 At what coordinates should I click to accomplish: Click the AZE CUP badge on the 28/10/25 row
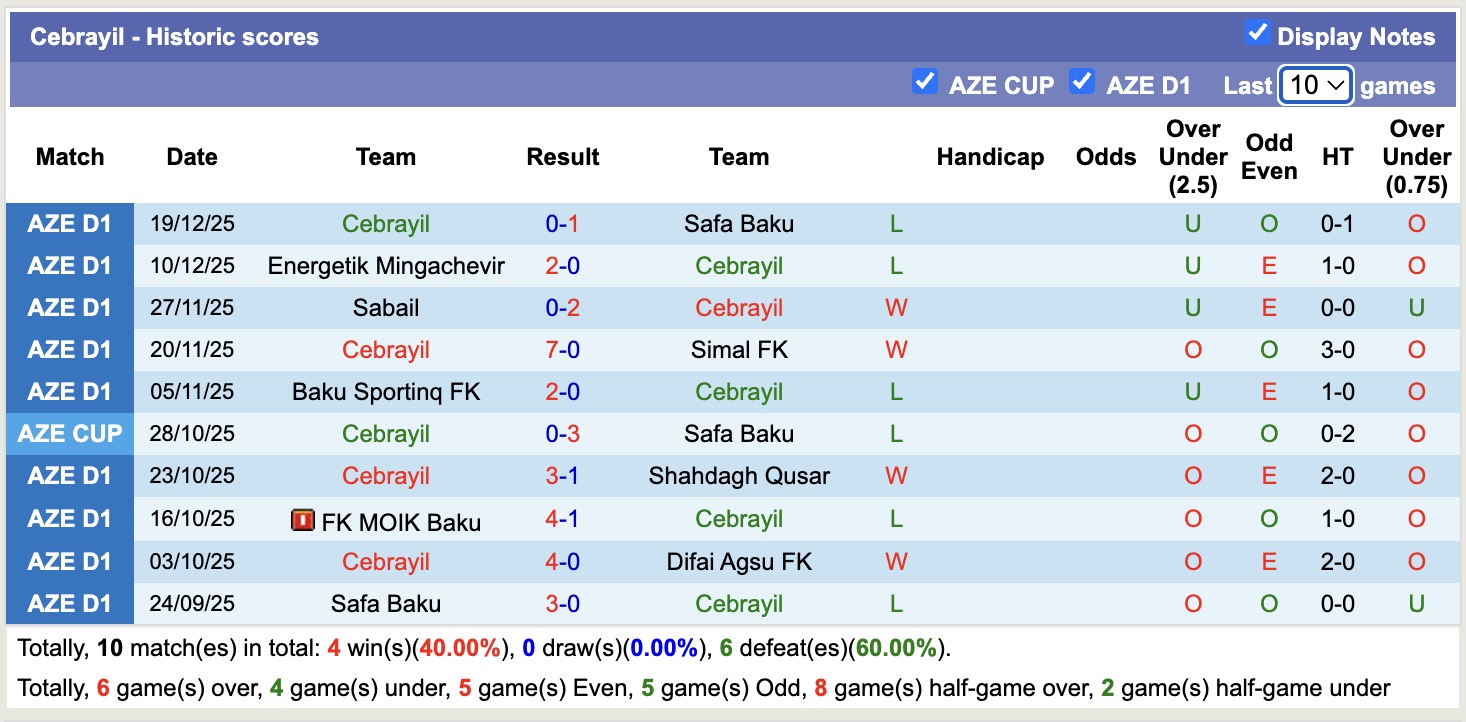click(x=70, y=433)
